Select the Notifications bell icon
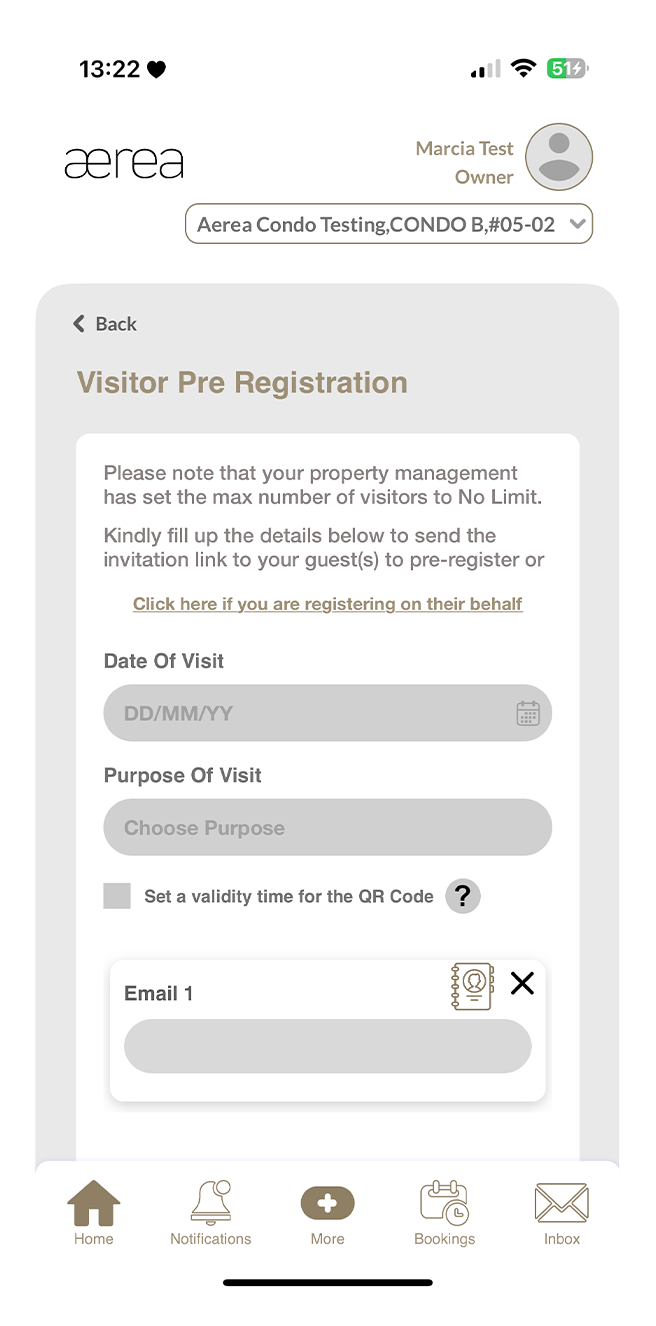Image resolution: width=656 pixels, height=1326 pixels. [x=210, y=1205]
